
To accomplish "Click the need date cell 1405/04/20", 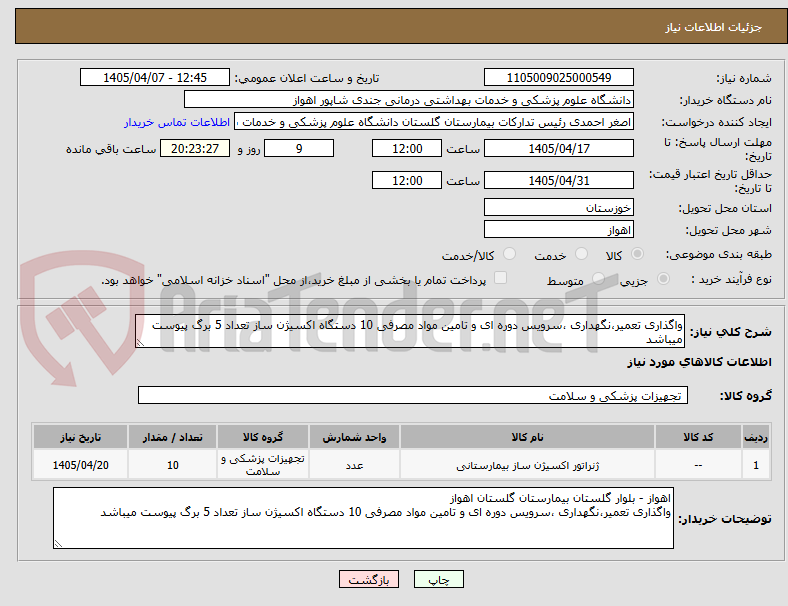I will point(80,465).
